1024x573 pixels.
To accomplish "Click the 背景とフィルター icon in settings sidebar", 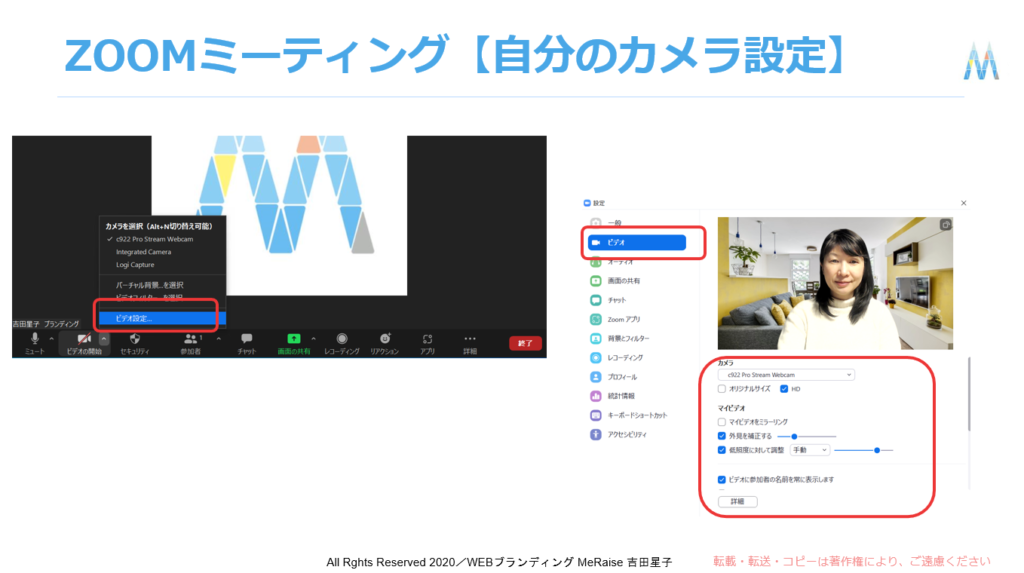I will (596, 338).
